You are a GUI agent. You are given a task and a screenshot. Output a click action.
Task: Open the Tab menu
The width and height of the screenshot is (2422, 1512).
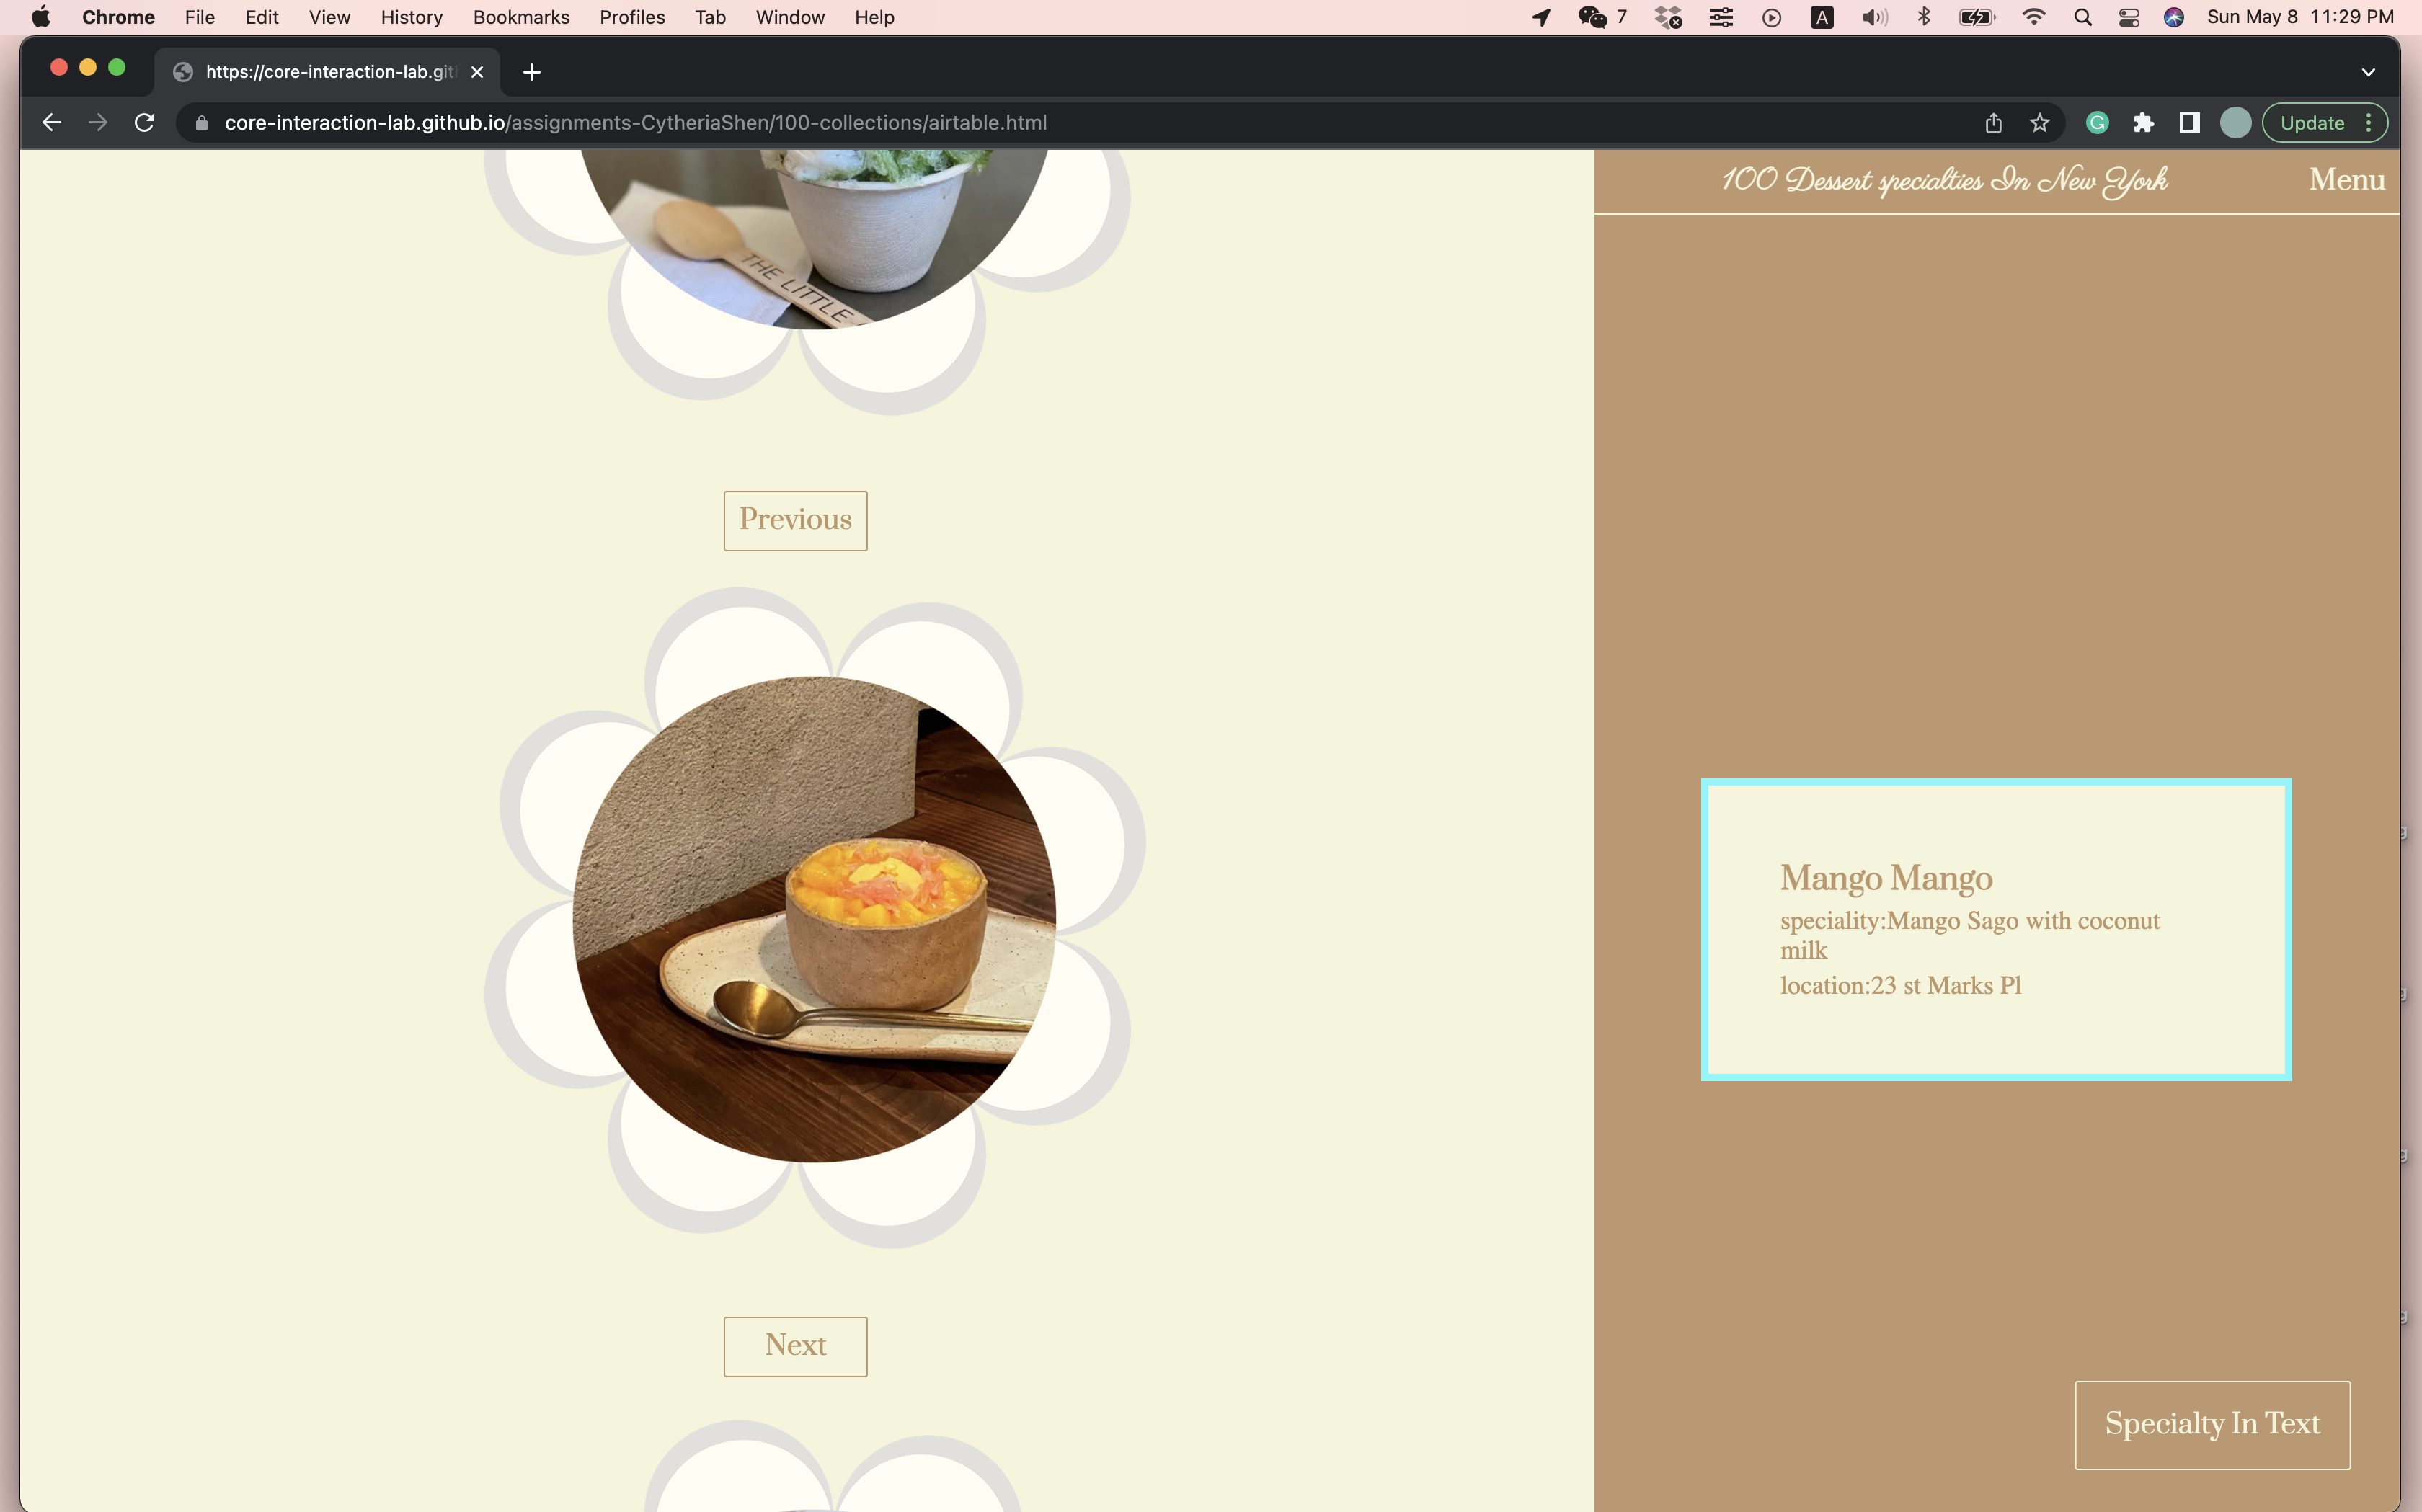[710, 17]
